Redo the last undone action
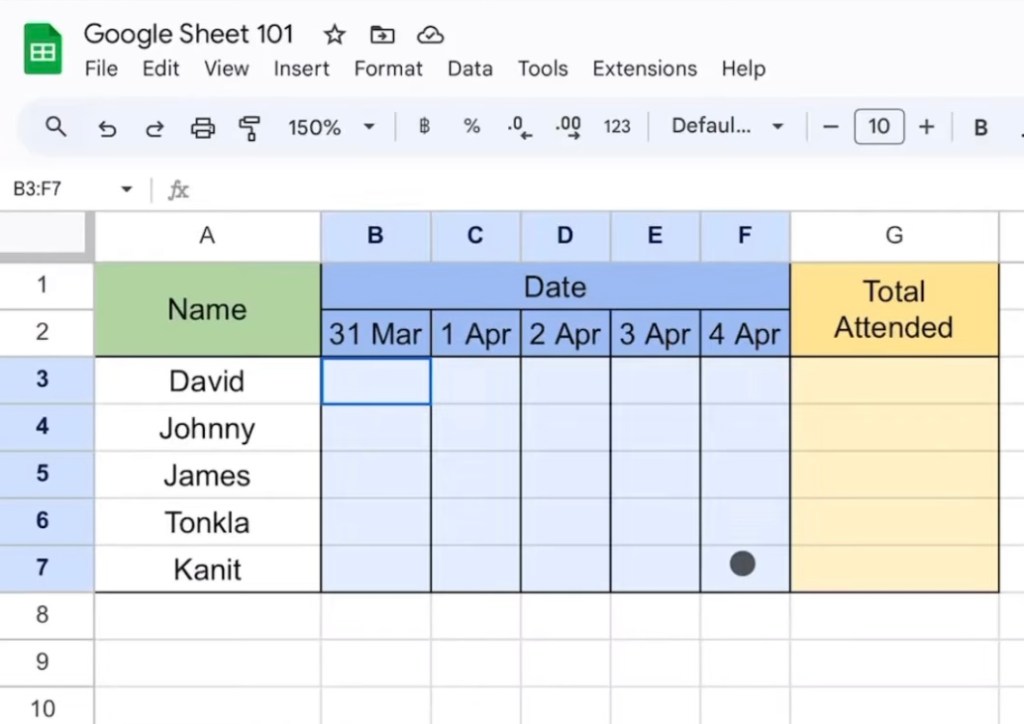This screenshot has width=1024, height=724. pyautogui.click(x=155, y=128)
